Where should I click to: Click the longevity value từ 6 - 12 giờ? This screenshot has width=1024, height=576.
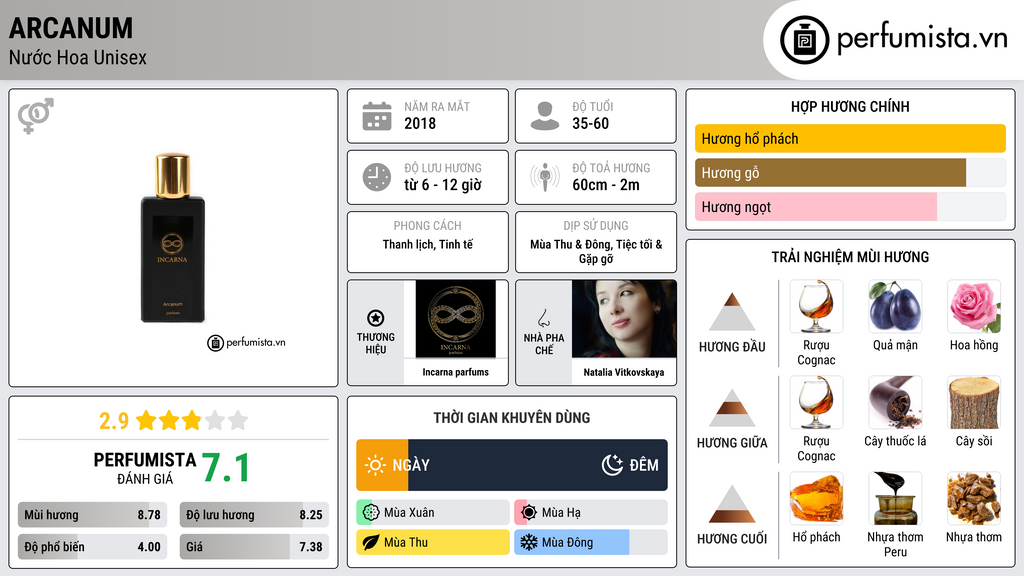tap(443, 185)
